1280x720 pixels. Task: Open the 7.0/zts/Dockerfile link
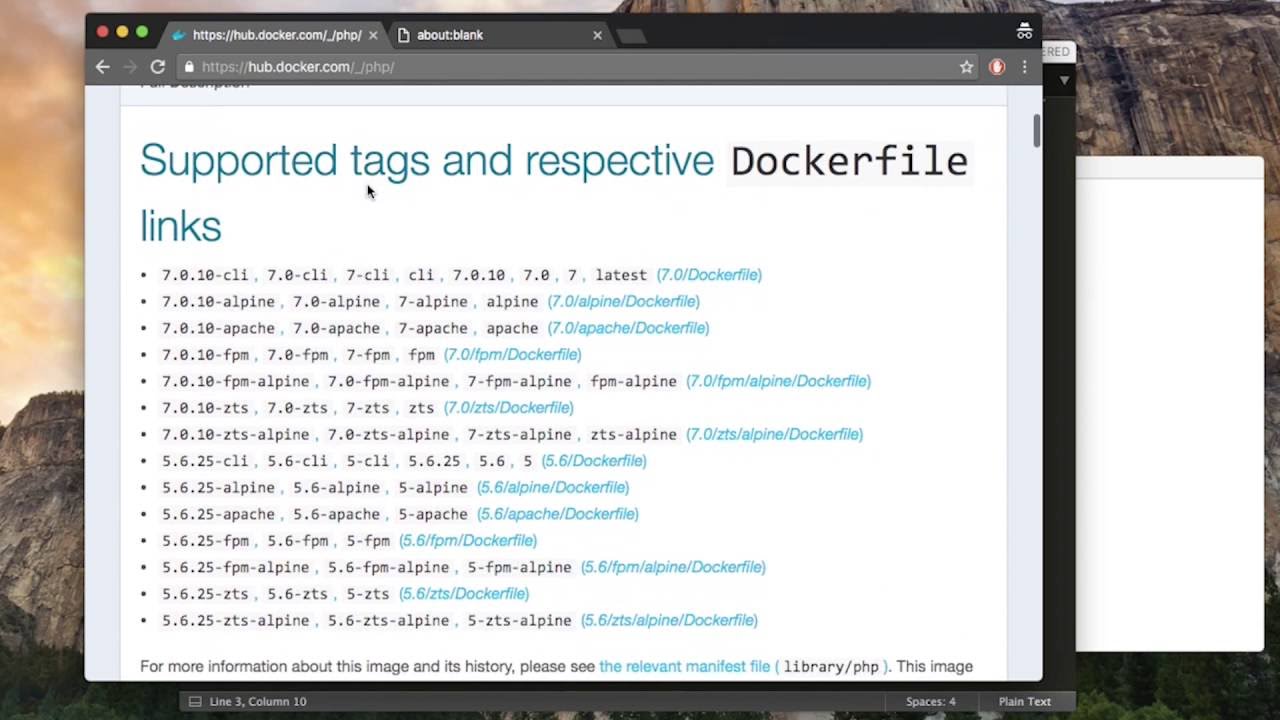[508, 407]
